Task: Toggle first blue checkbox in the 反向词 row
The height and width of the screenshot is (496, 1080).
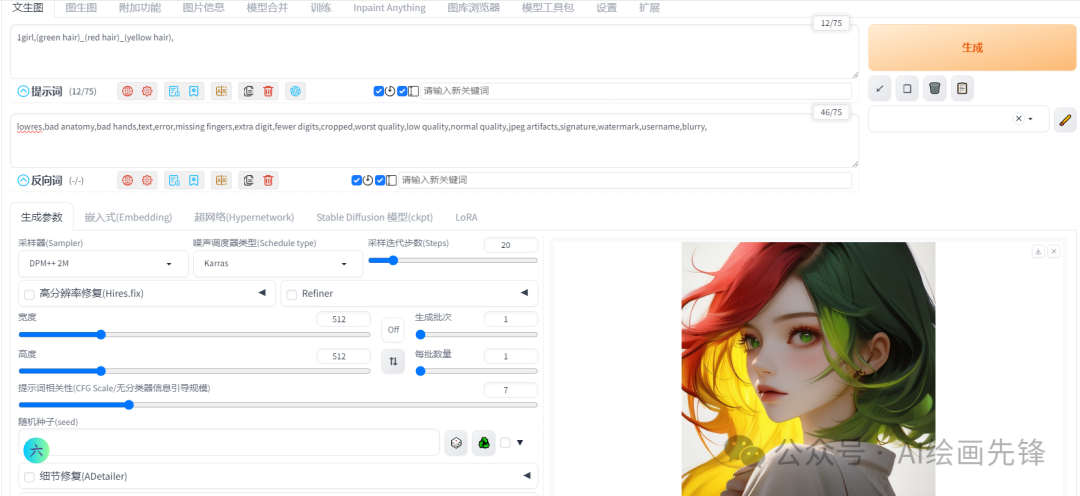Action: (x=357, y=180)
